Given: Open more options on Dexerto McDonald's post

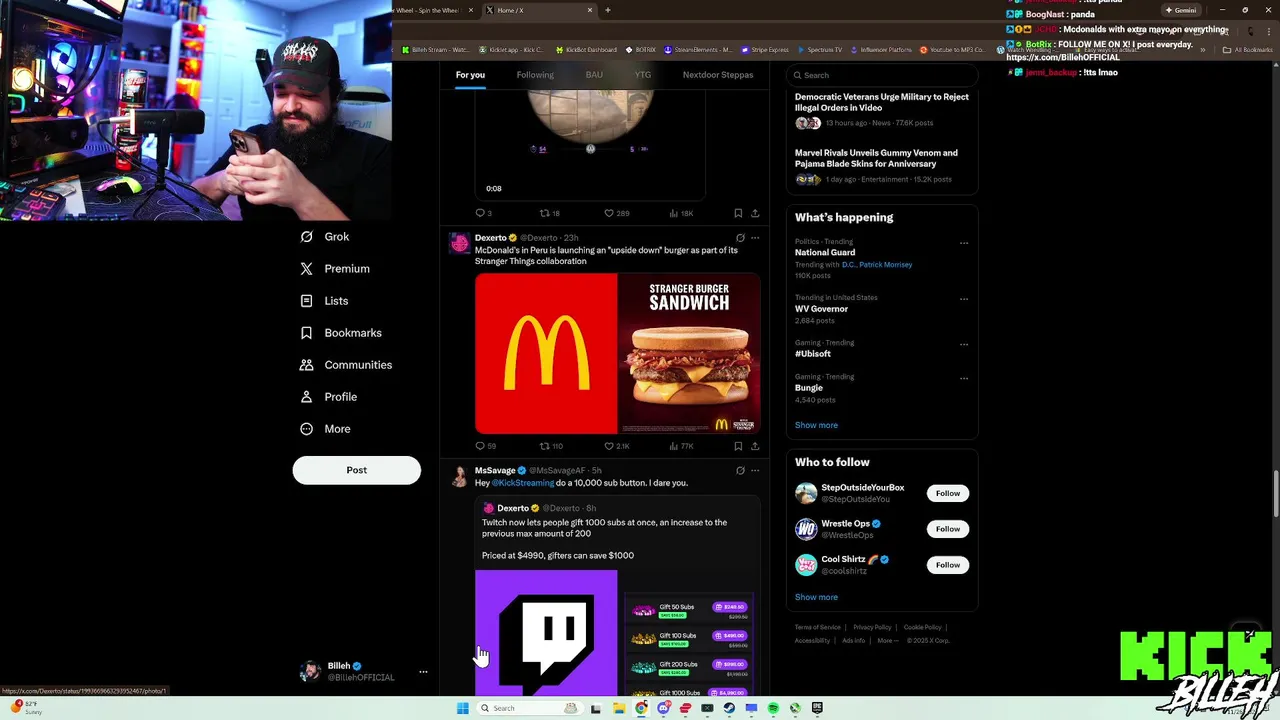Looking at the screenshot, I should coord(755,238).
